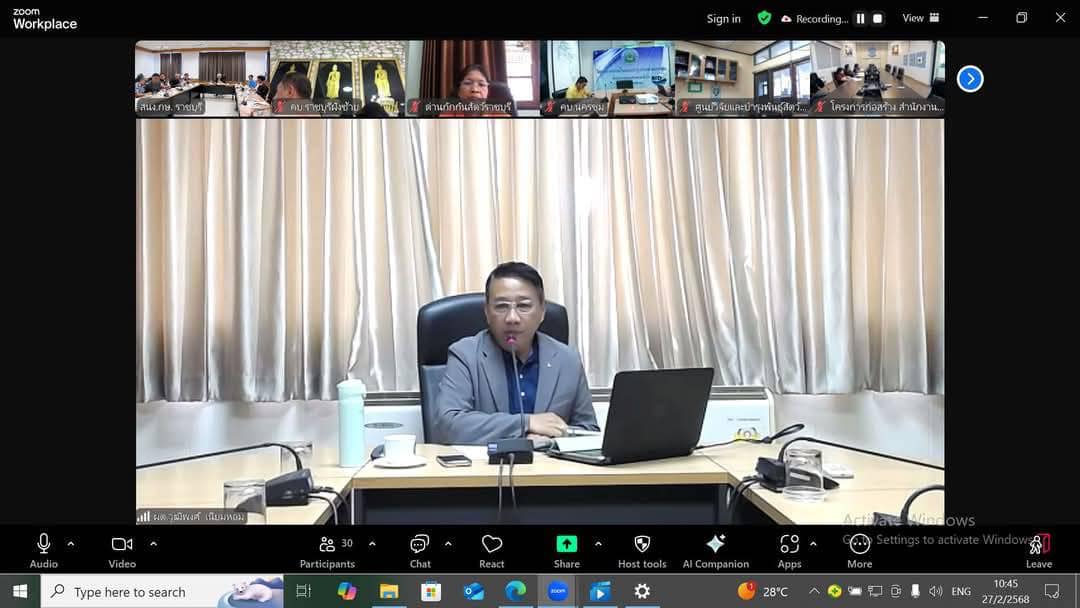Open the Chat panel

click(420, 551)
